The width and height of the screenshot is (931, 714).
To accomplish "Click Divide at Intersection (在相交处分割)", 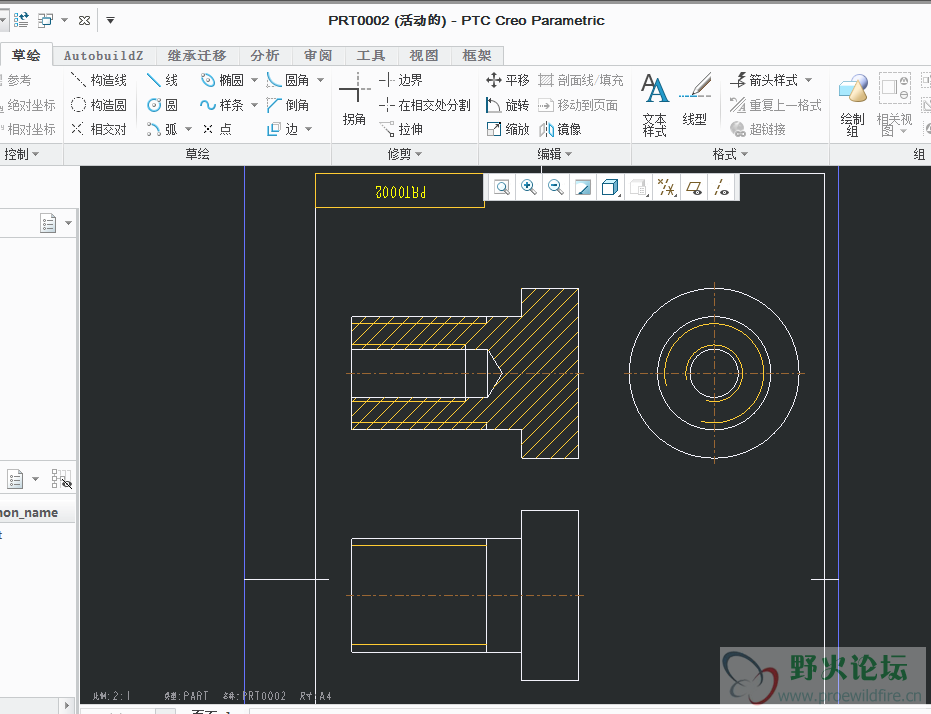I will tap(425, 105).
